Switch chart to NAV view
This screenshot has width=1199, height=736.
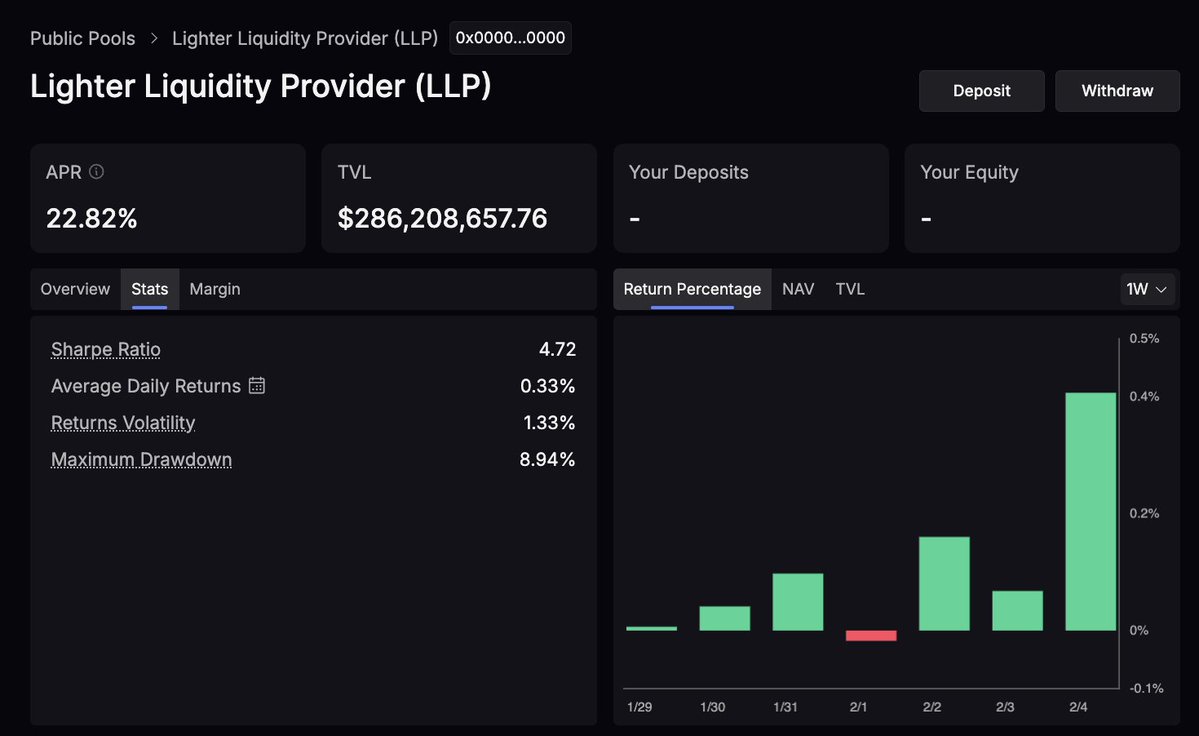click(x=798, y=289)
